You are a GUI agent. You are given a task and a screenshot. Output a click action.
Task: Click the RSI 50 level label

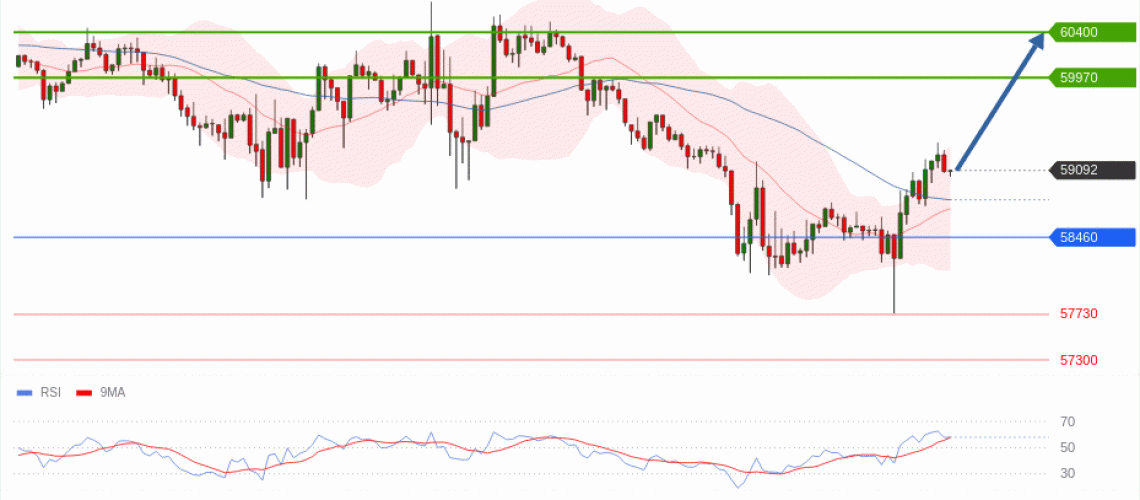click(x=1067, y=448)
